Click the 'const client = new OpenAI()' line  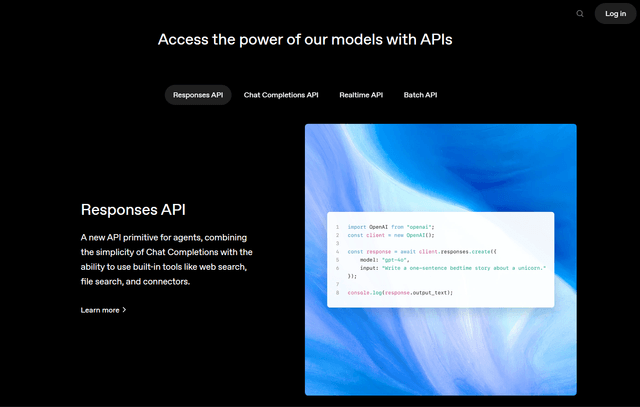(391, 235)
